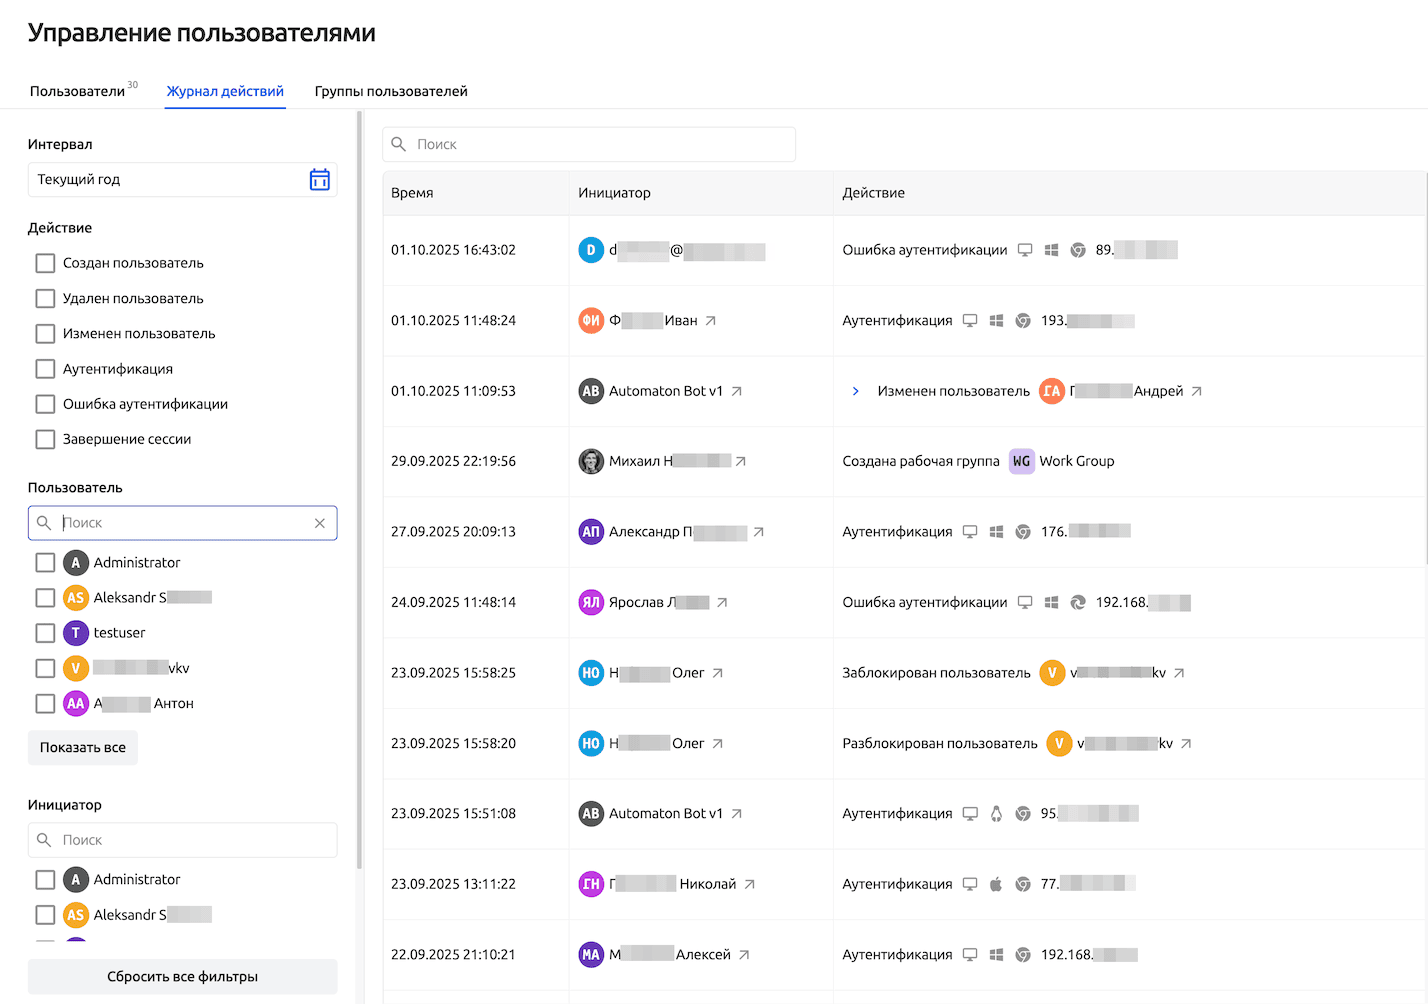1428x1004 pixels.
Task: Enable the Создан пользователь checkbox
Action: click(45, 263)
